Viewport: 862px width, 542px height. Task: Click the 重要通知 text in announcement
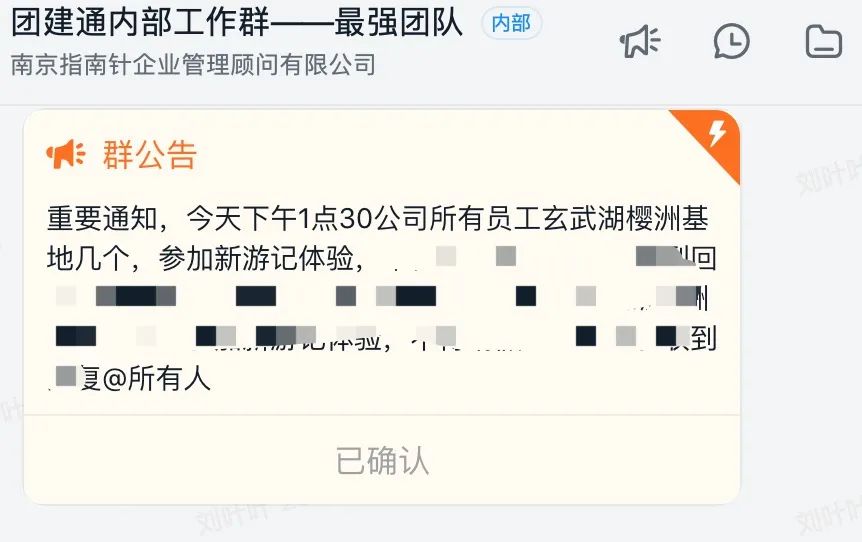tap(102, 218)
